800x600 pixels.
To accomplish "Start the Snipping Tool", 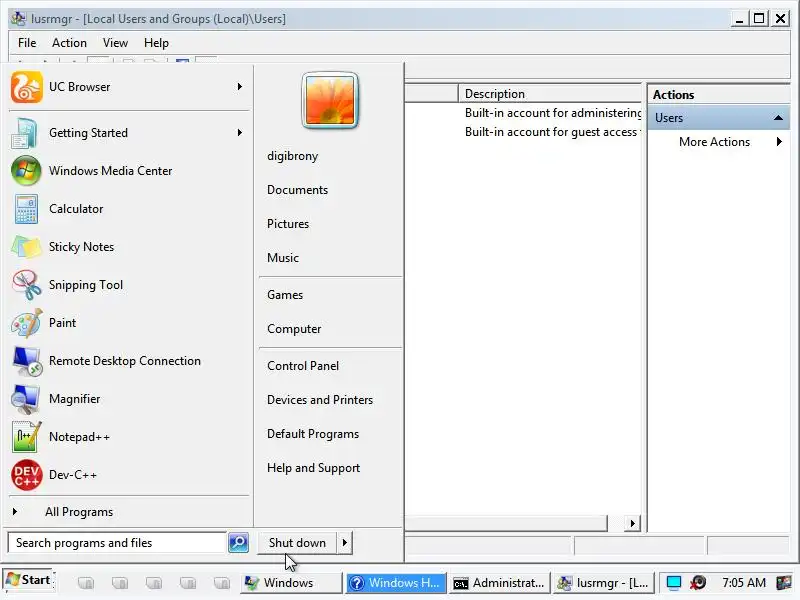I will coord(129,285).
